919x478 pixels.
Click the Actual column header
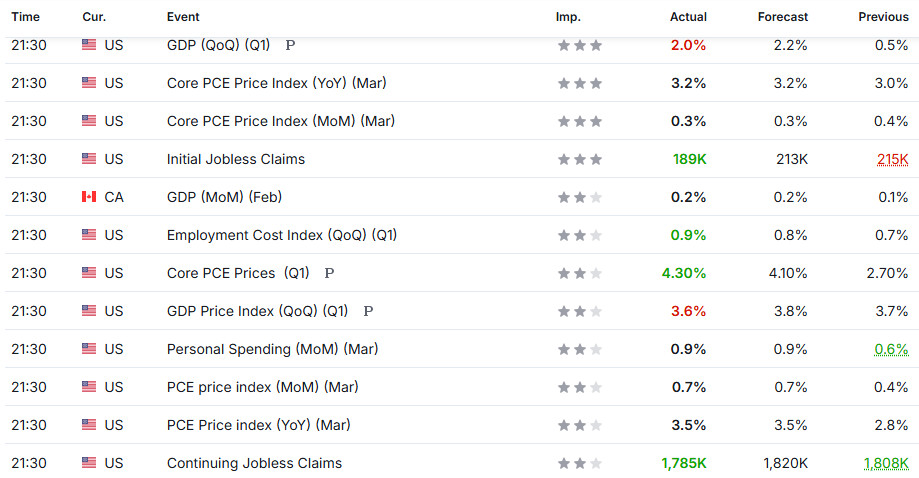coord(688,17)
